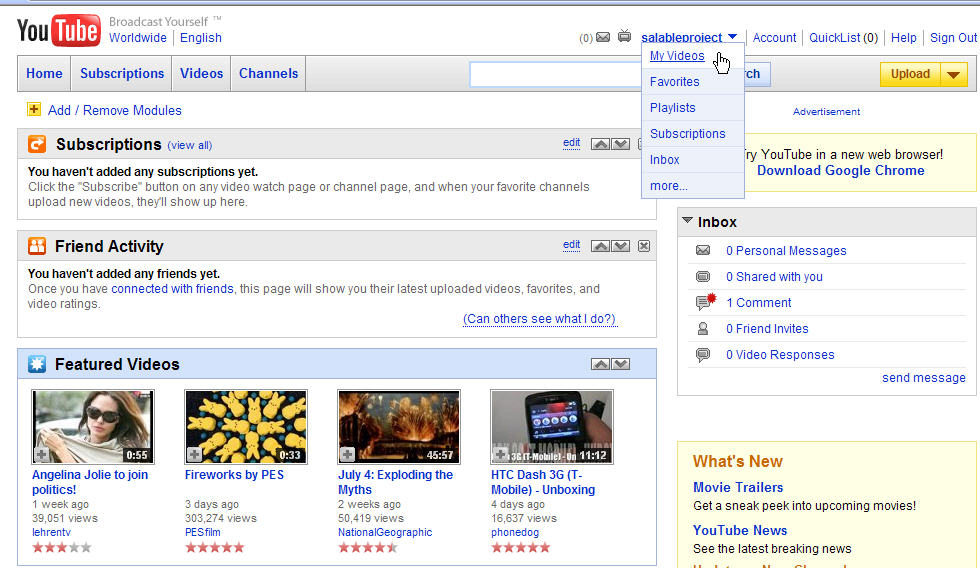
Task: Click Subscriptions view all link
Action: tap(189, 145)
